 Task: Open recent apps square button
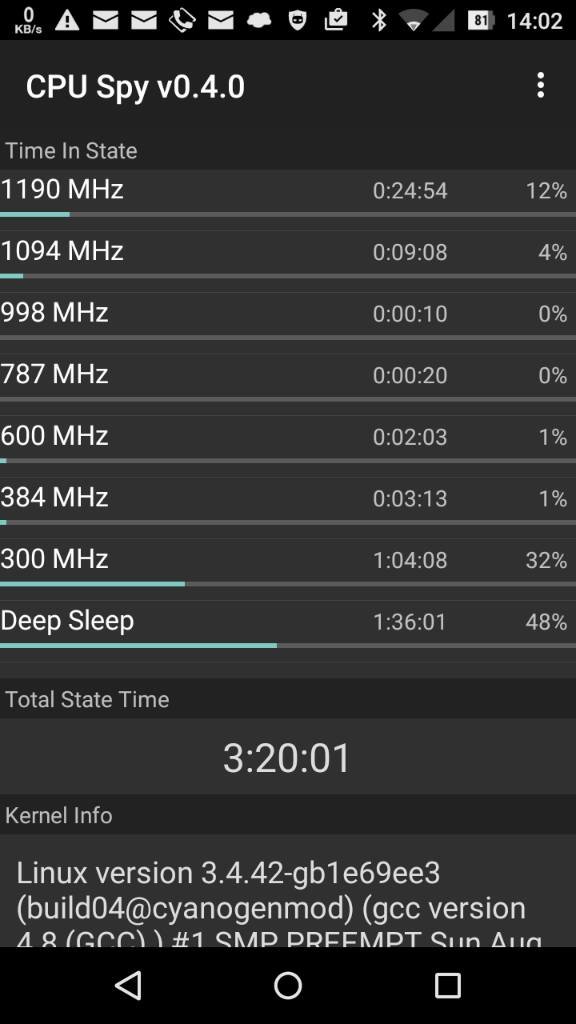448,985
